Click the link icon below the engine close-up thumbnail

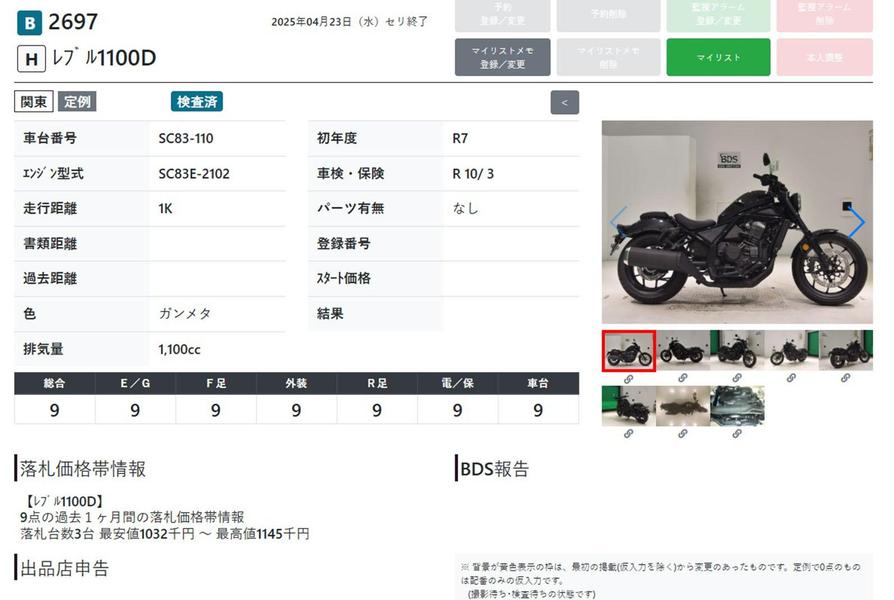point(736,434)
